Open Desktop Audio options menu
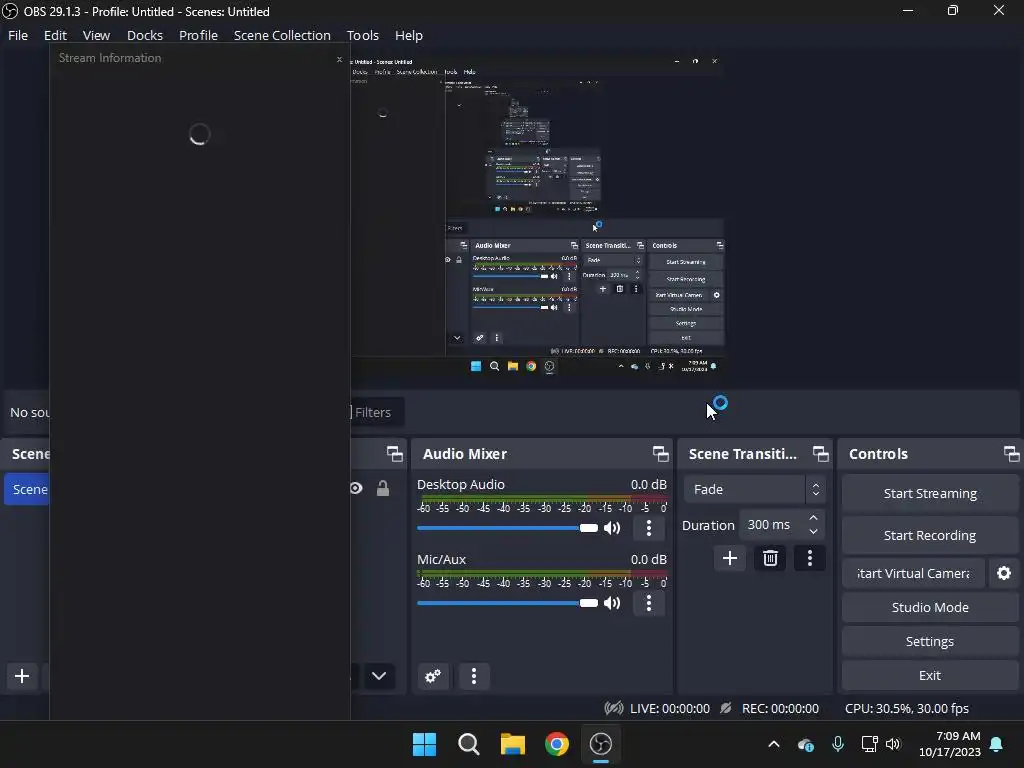Viewport: 1024px width, 768px height. tap(648, 528)
